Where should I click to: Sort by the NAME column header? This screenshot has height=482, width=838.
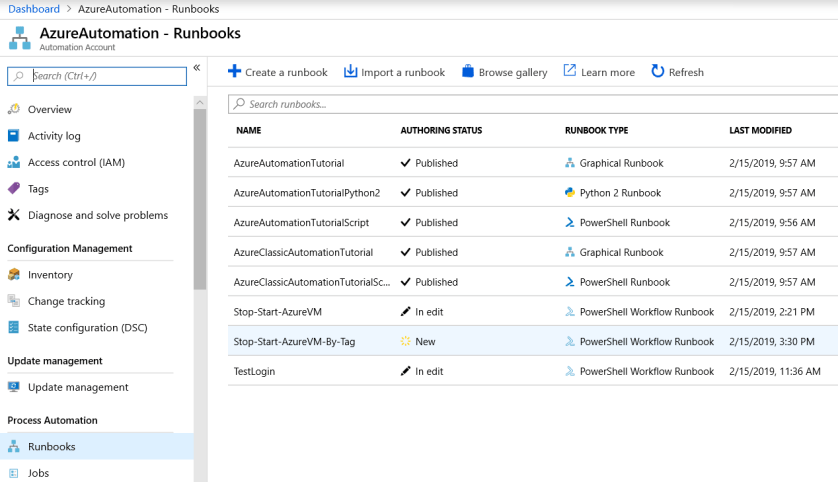point(249,131)
